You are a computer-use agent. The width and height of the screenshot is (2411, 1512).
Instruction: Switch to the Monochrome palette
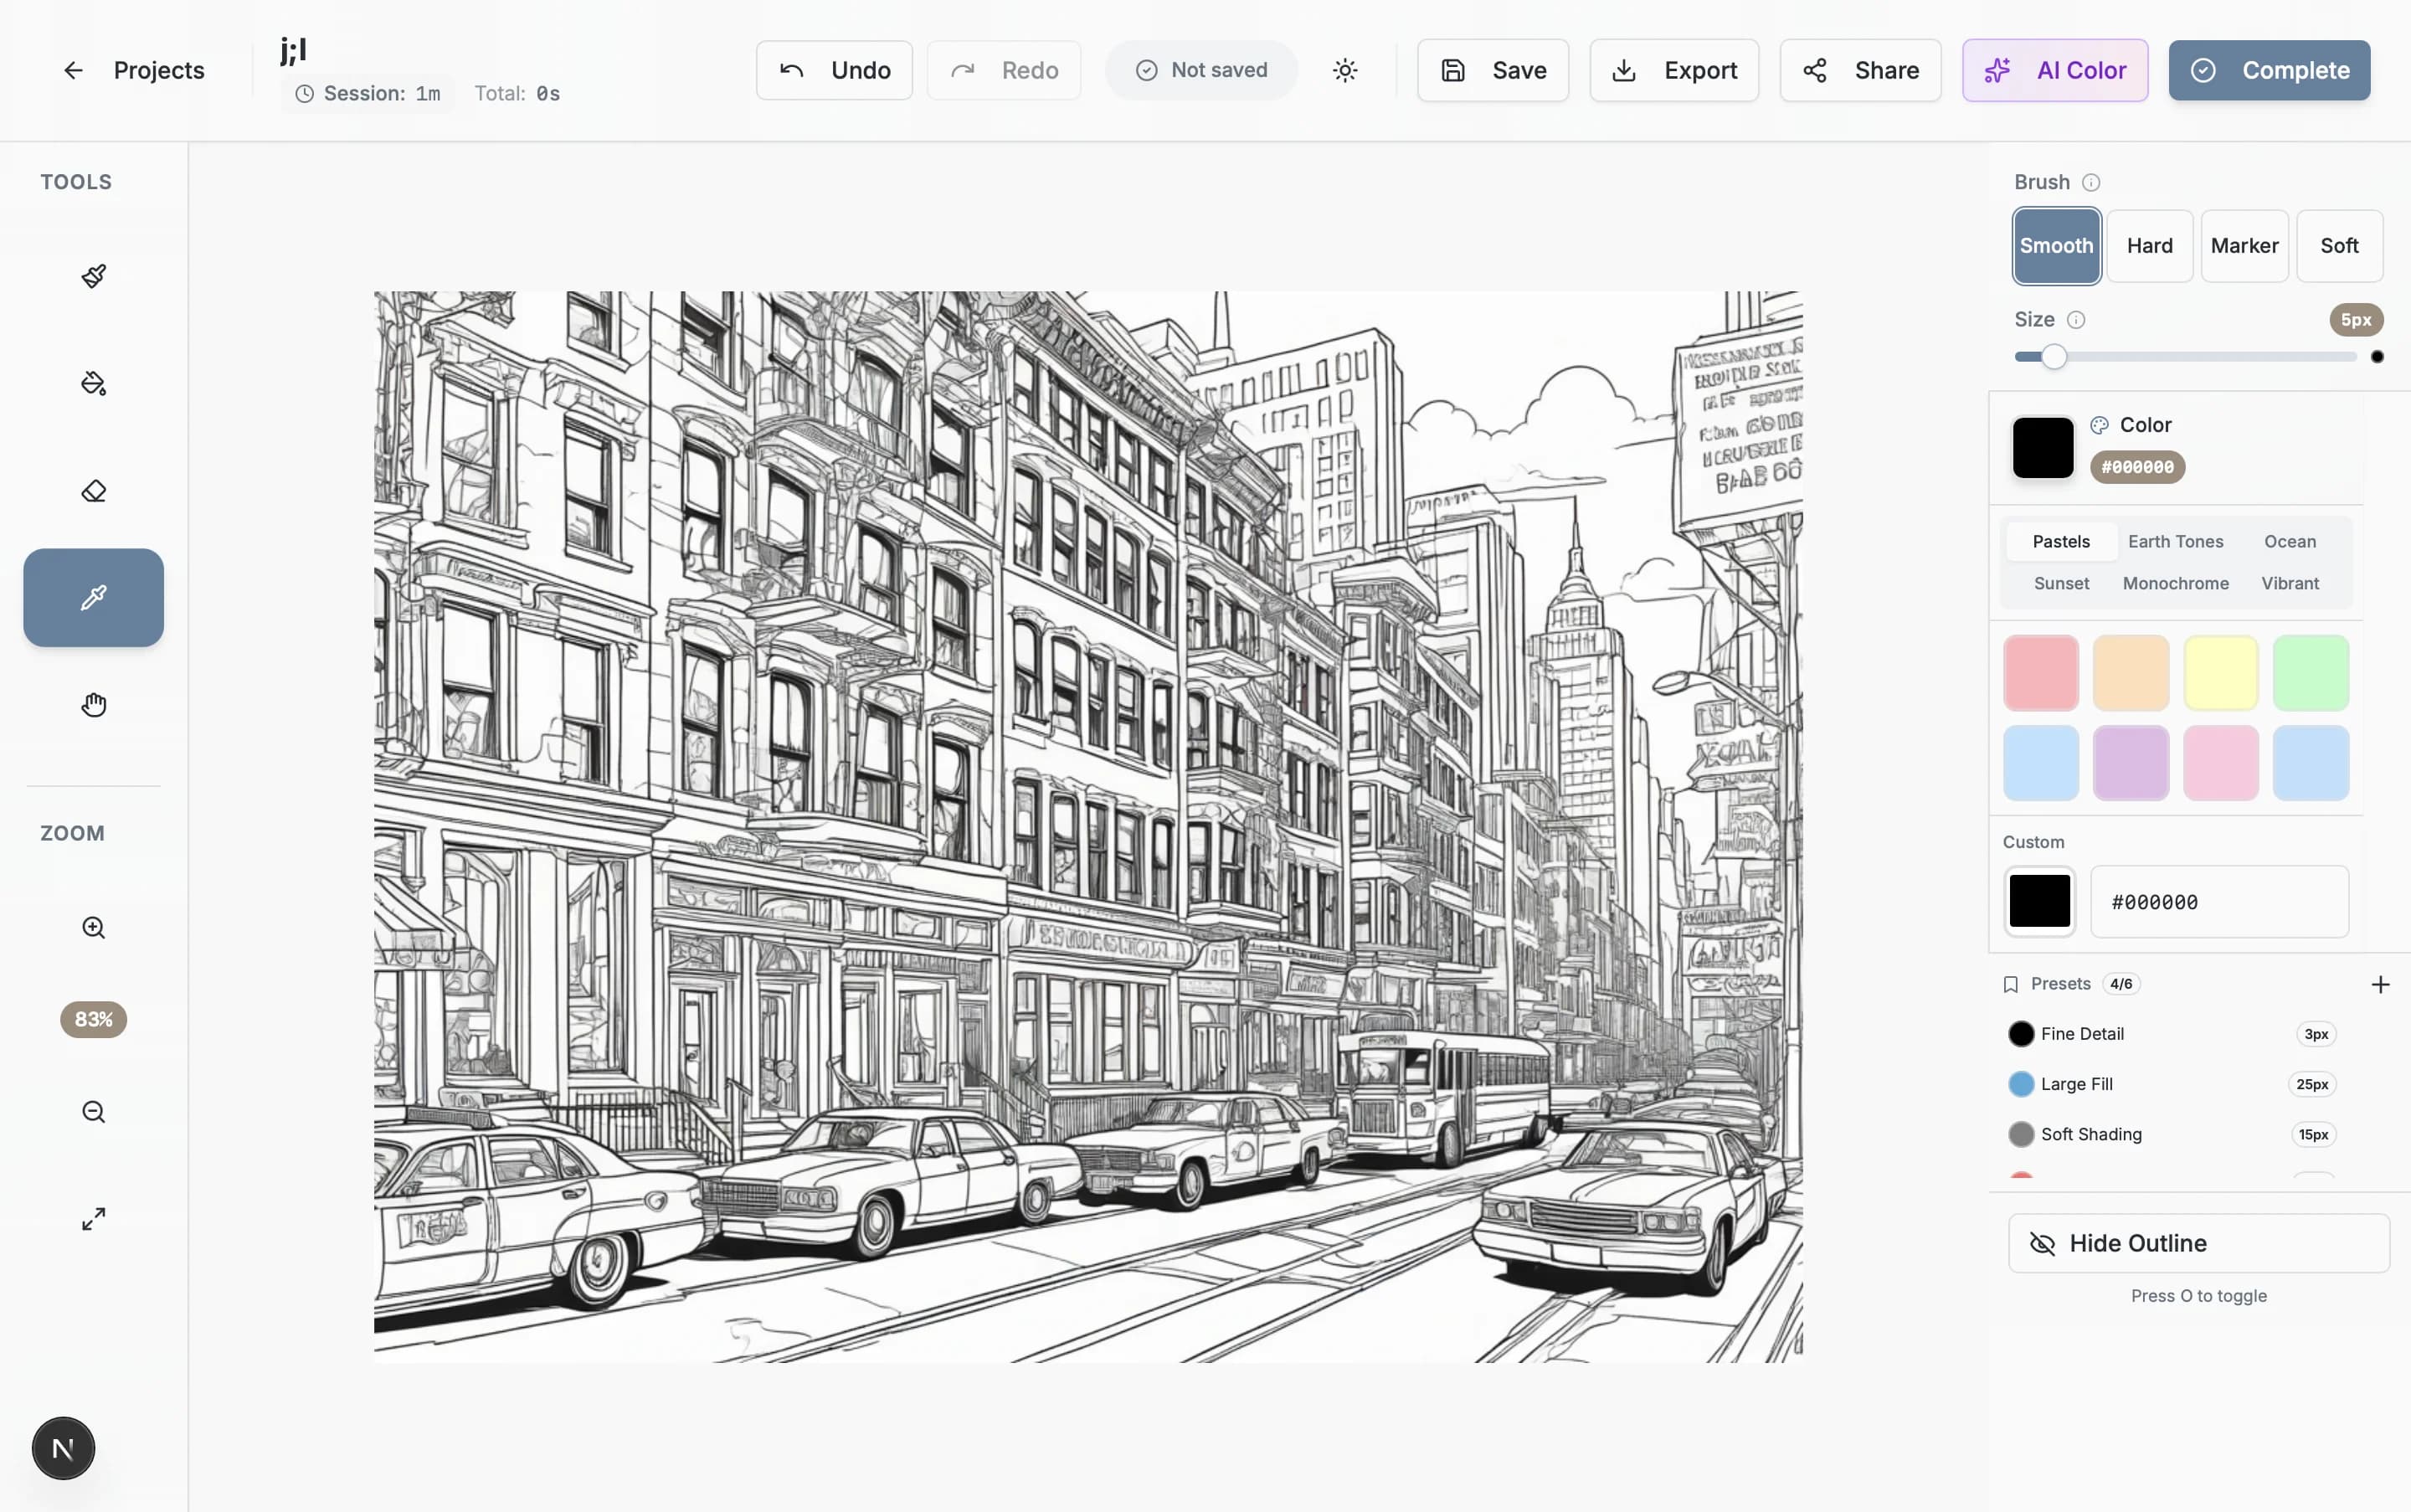click(x=2176, y=583)
